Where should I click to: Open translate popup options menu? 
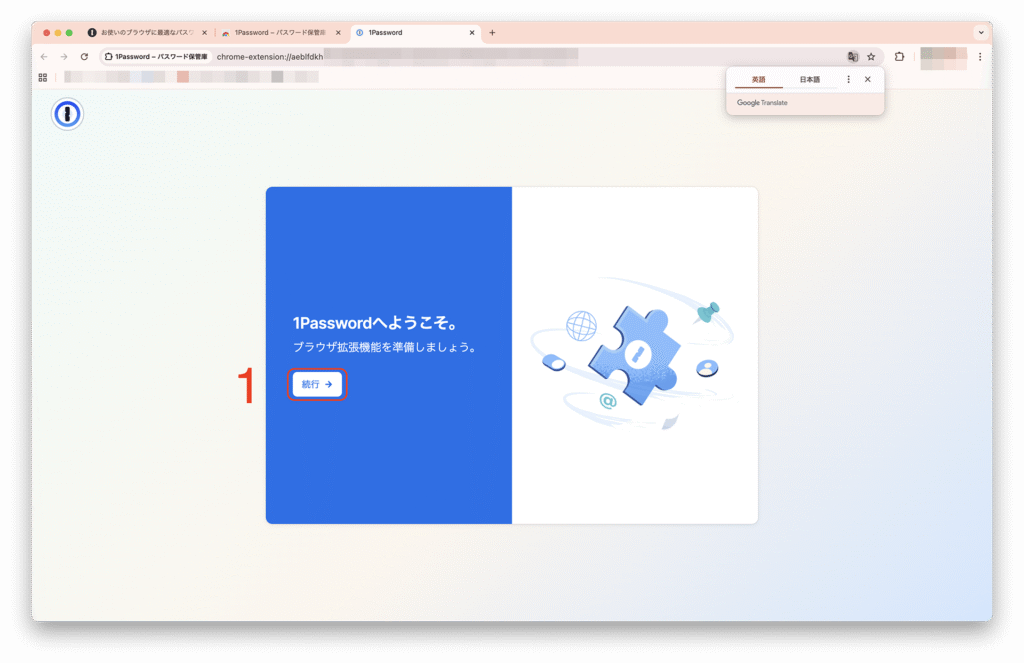pyautogui.click(x=848, y=80)
